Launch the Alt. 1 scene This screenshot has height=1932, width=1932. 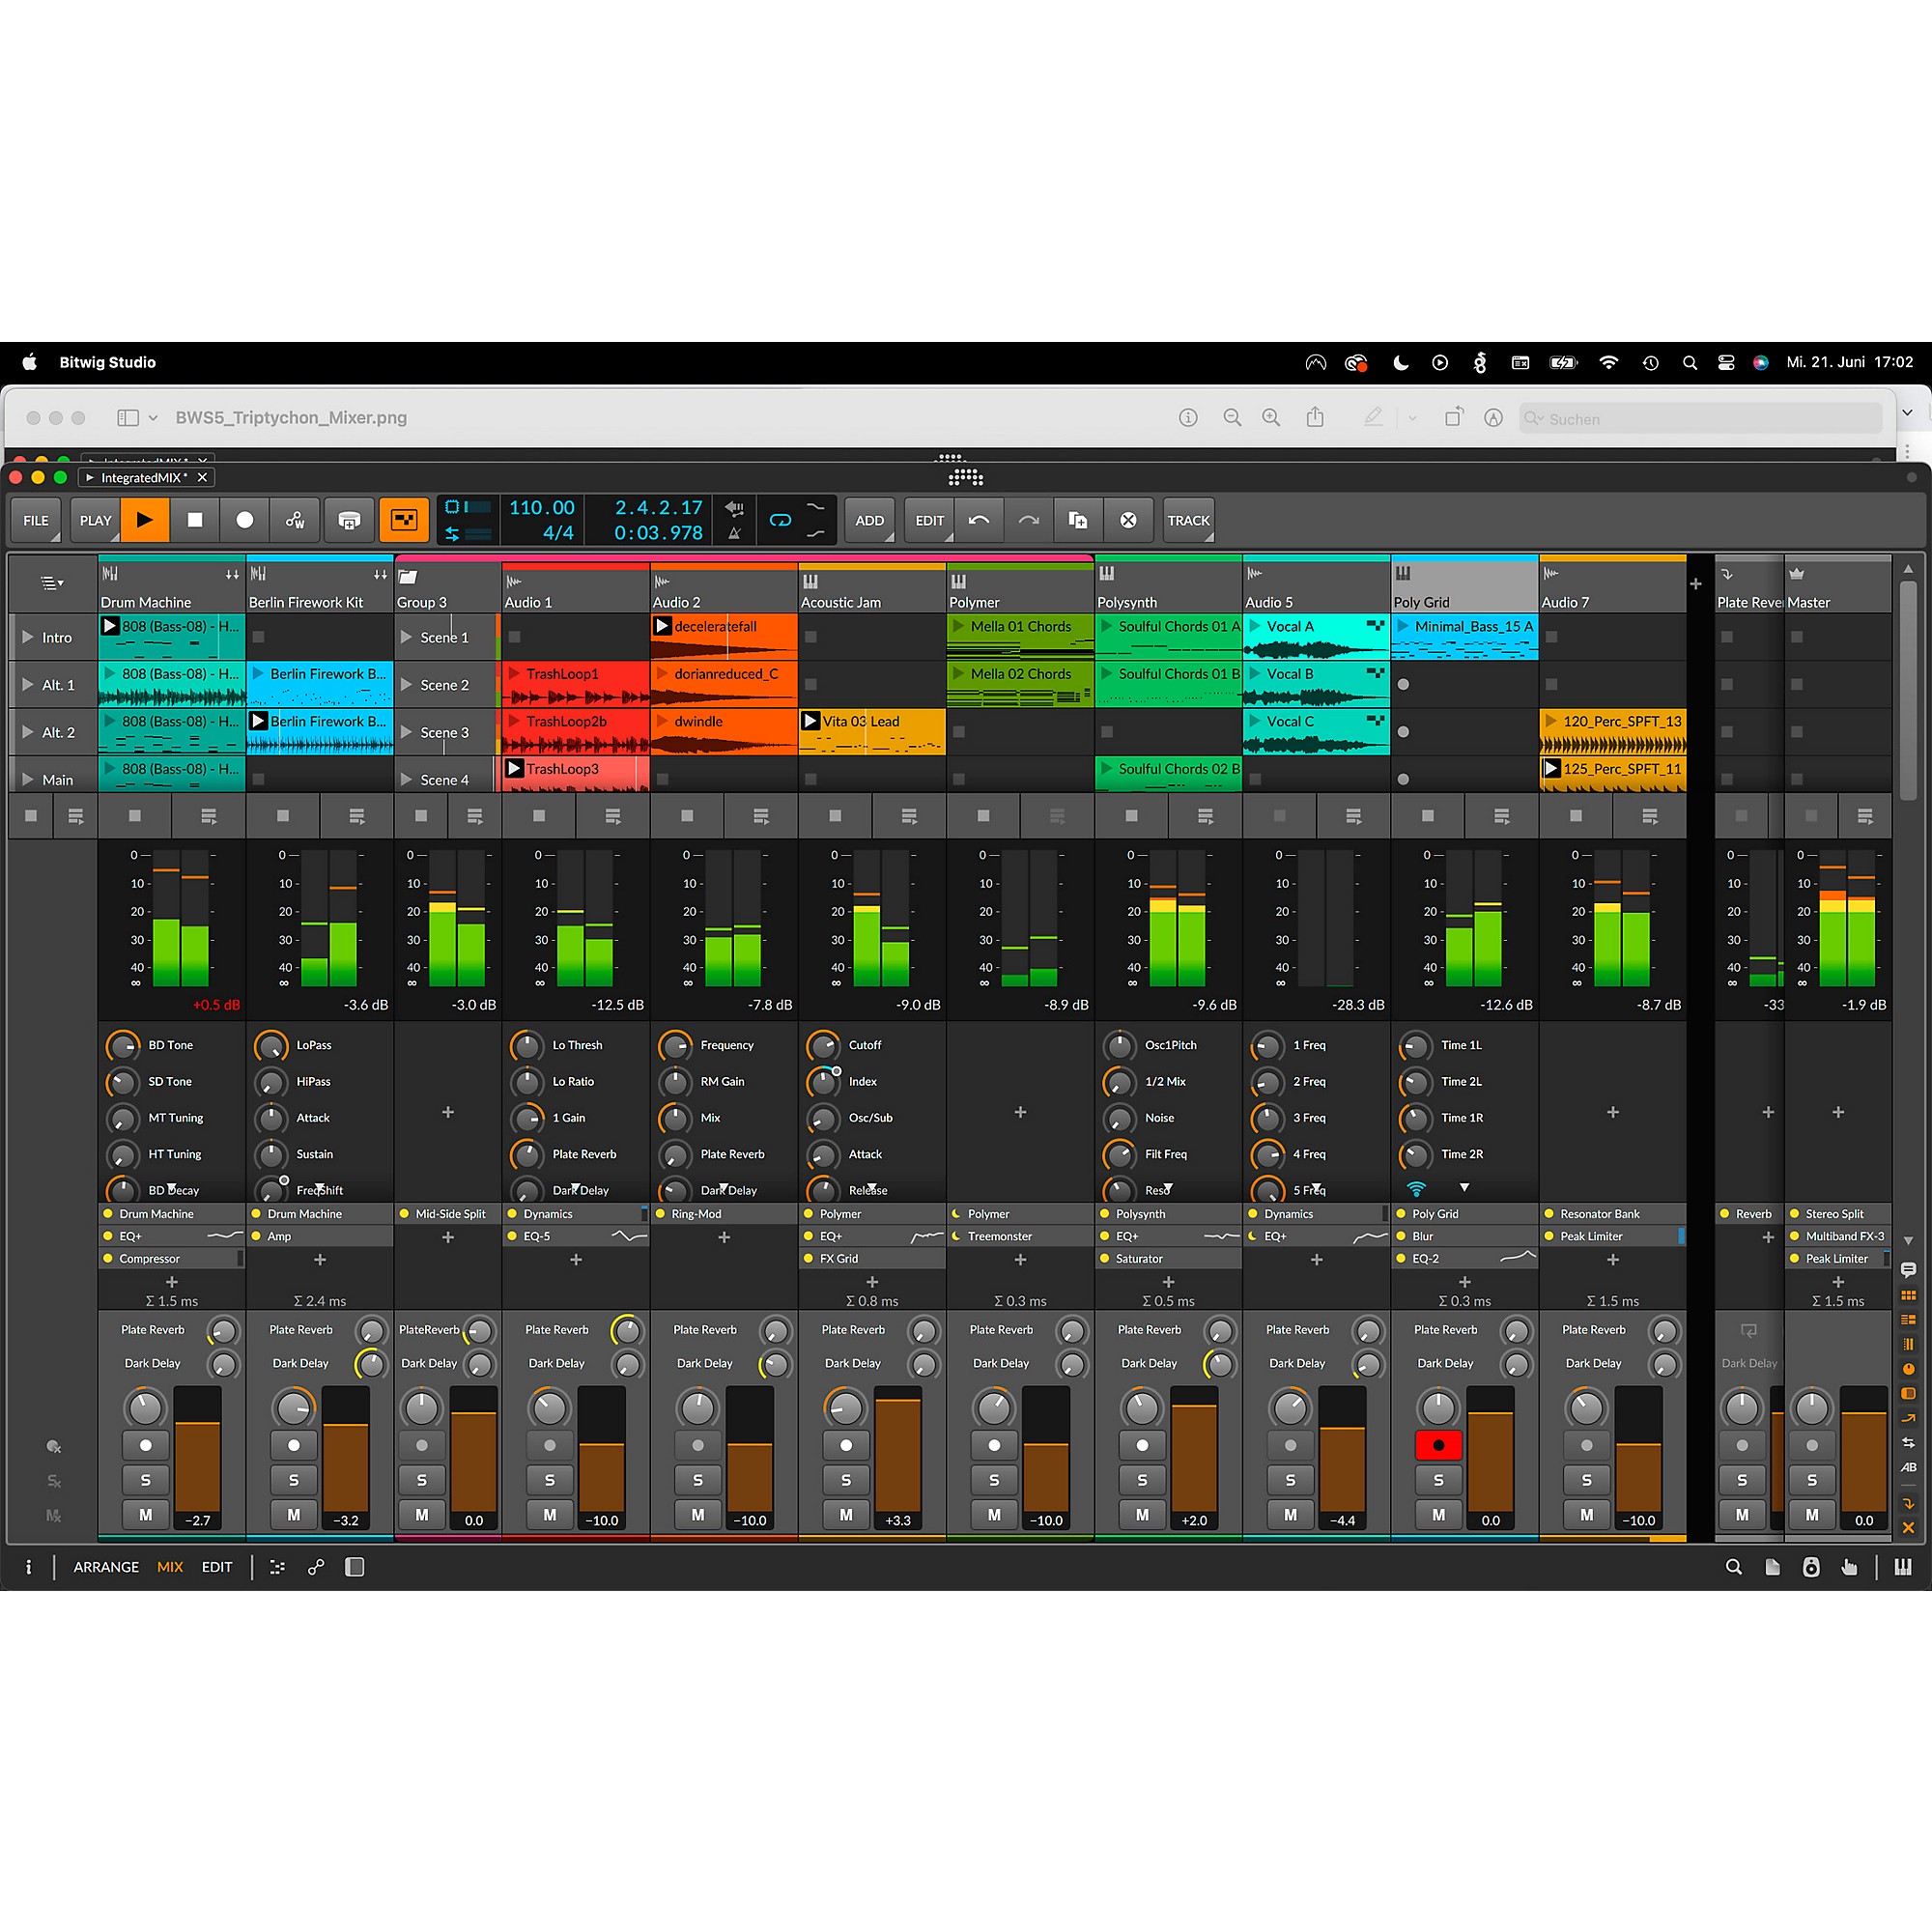(28, 685)
